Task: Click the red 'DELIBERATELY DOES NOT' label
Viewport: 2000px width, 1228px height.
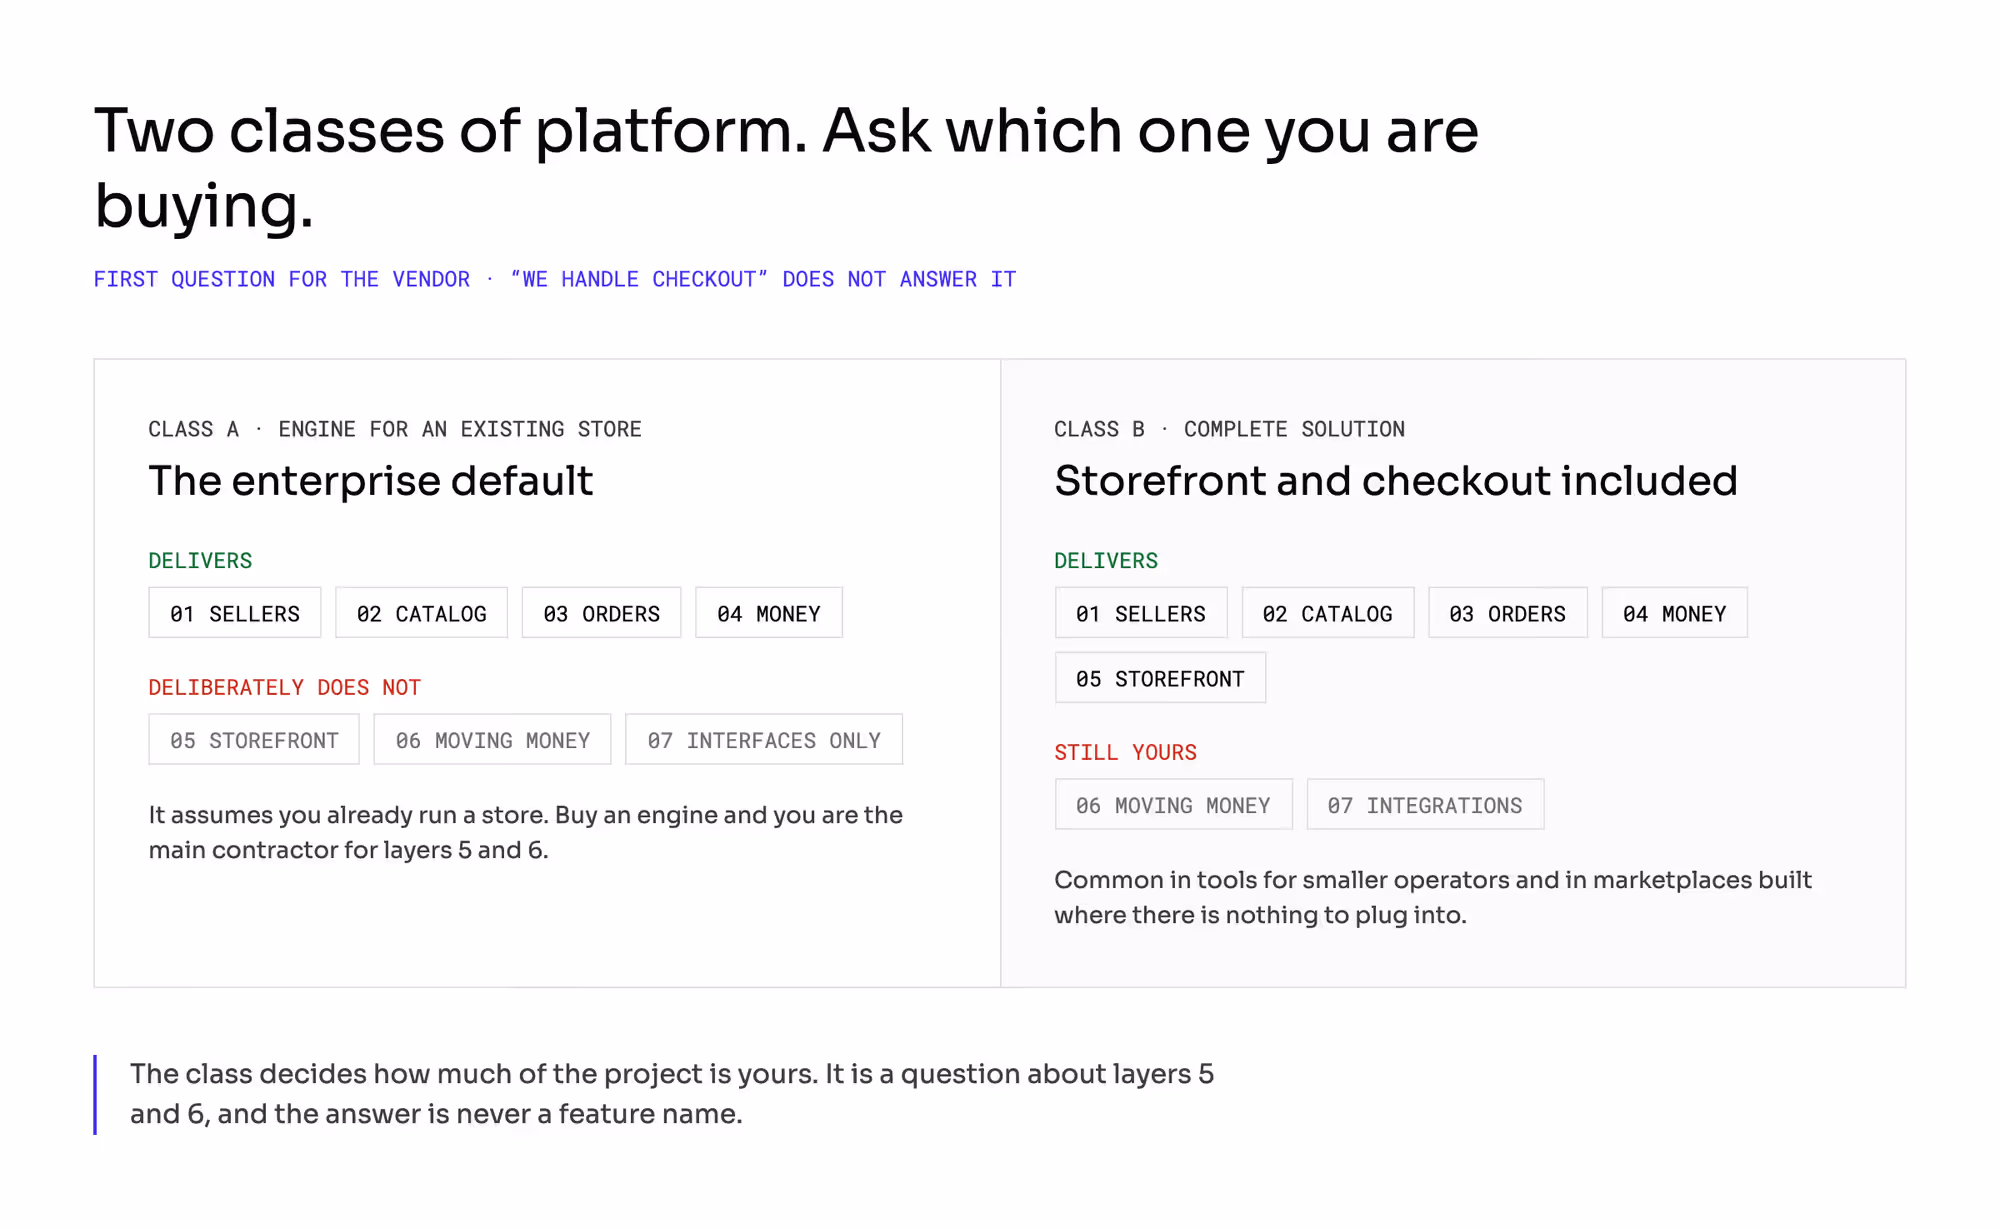Action: [285, 688]
